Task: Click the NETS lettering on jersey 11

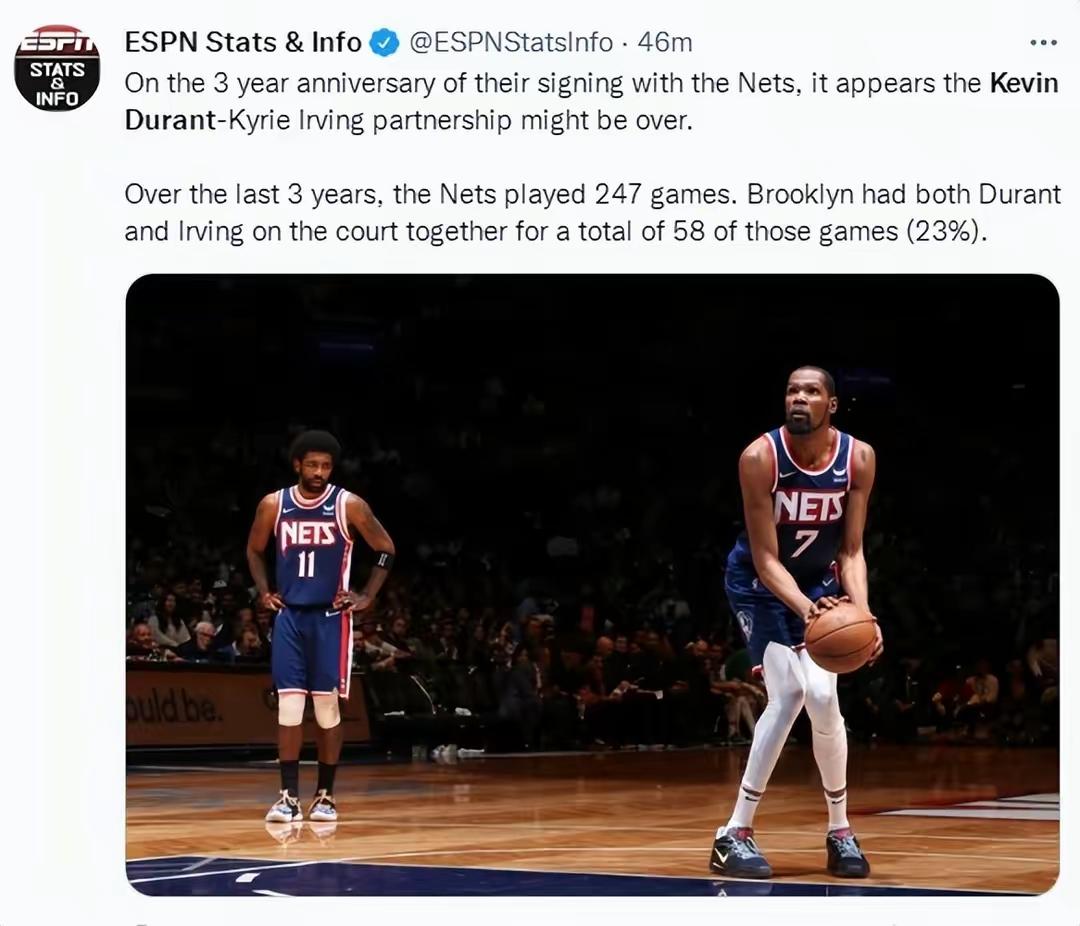Action: coord(307,535)
